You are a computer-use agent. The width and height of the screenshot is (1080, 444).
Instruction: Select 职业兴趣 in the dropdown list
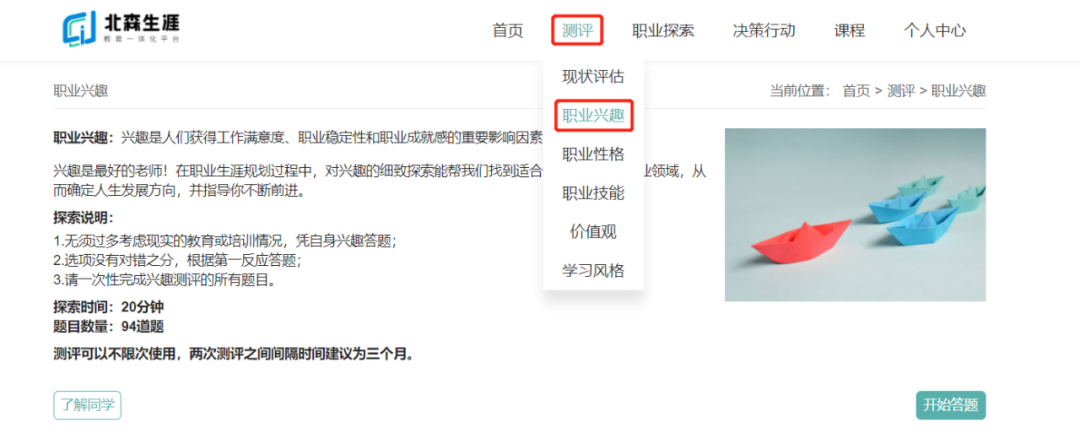593,116
